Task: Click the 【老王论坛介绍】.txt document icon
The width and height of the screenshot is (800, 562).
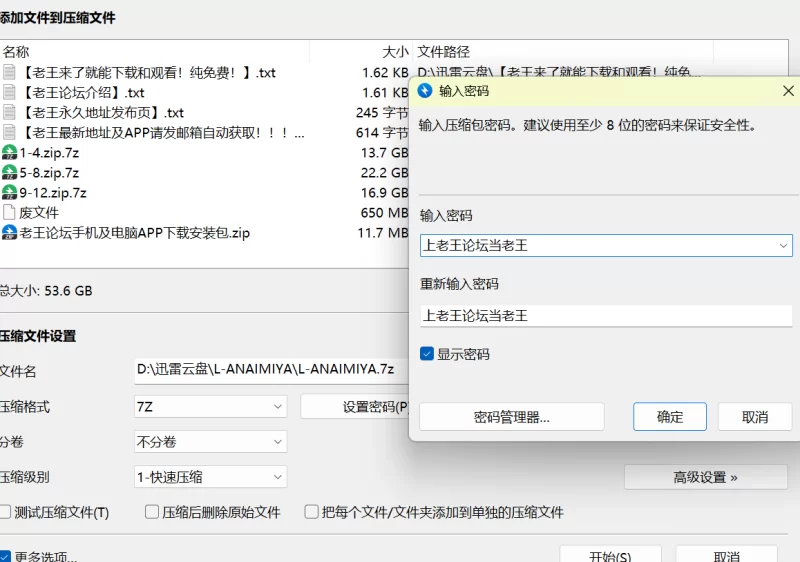Action: pyautogui.click(x=9, y=93)
